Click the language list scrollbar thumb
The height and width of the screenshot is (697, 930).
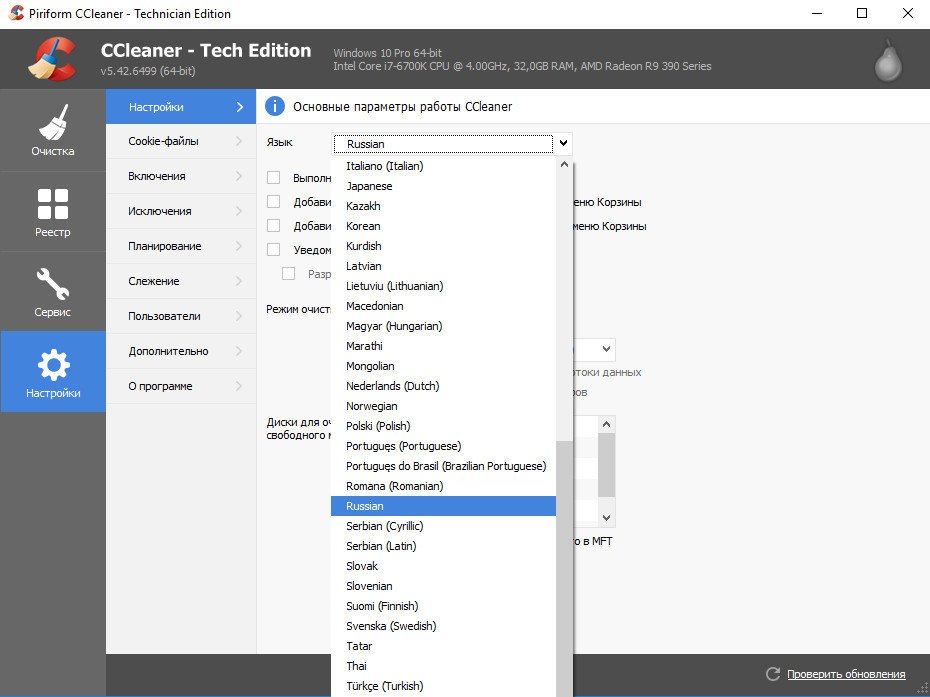click(564, 569)
